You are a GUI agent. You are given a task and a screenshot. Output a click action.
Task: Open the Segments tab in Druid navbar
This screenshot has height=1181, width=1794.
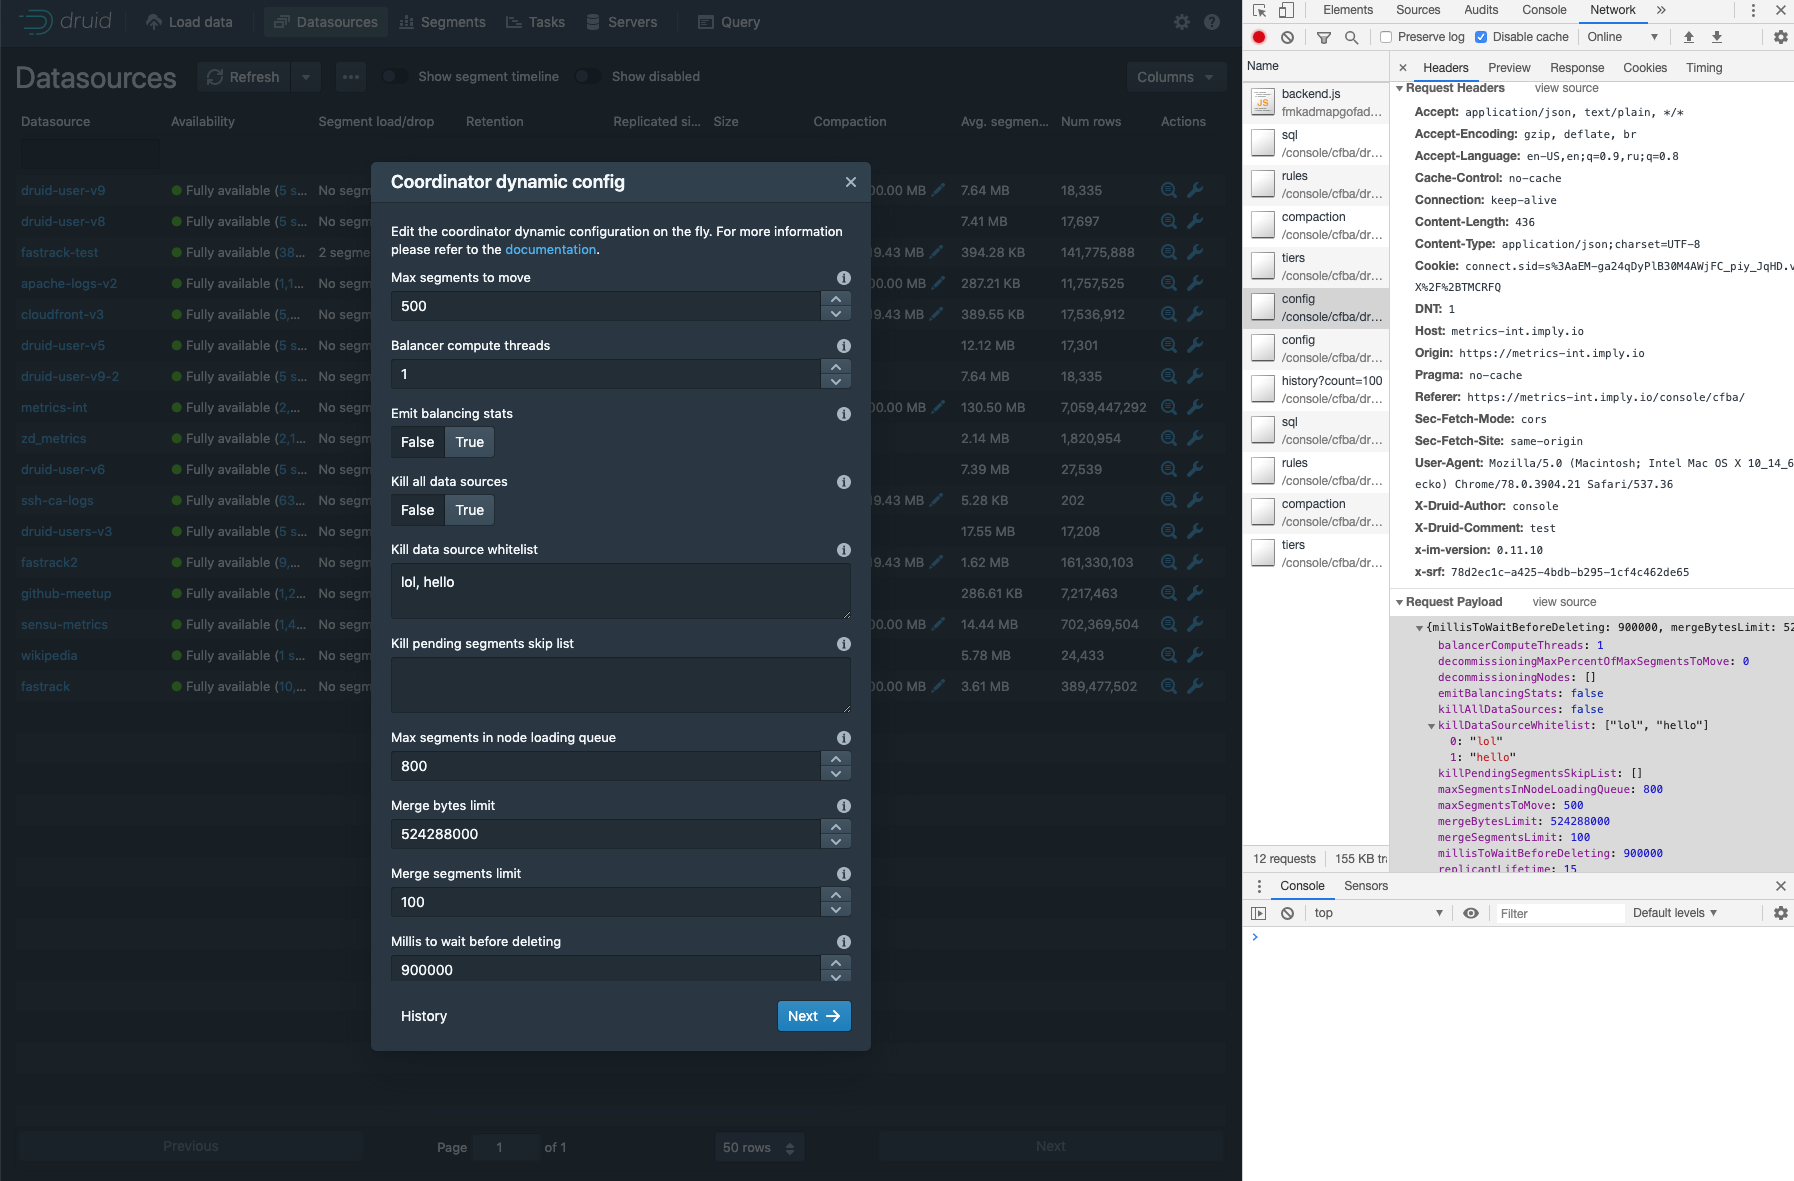[x=442, y=22]
